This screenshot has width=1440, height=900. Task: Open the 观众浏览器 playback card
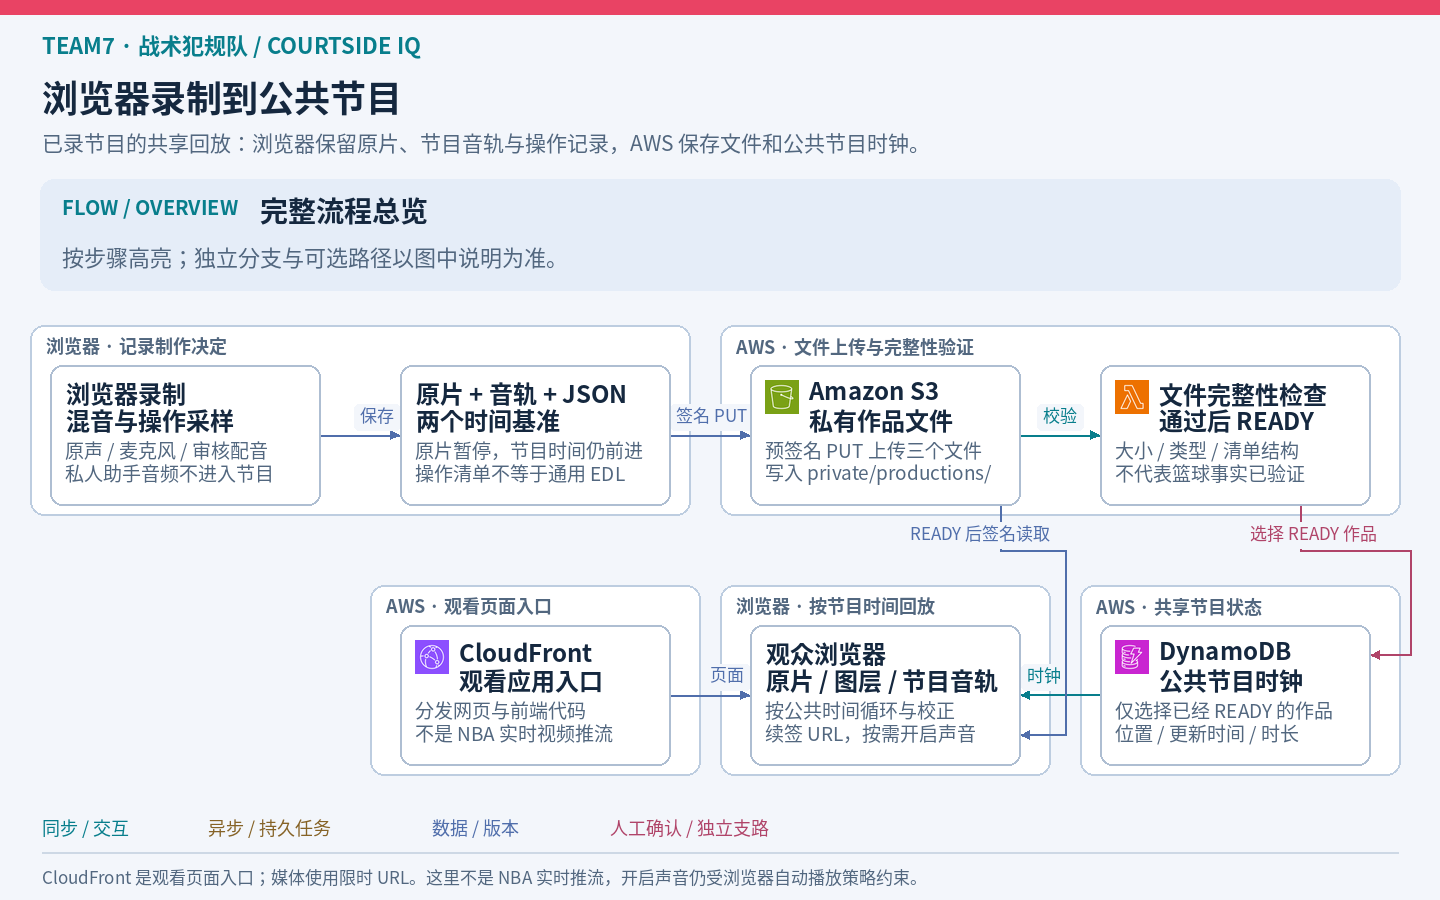click(885, 695)
